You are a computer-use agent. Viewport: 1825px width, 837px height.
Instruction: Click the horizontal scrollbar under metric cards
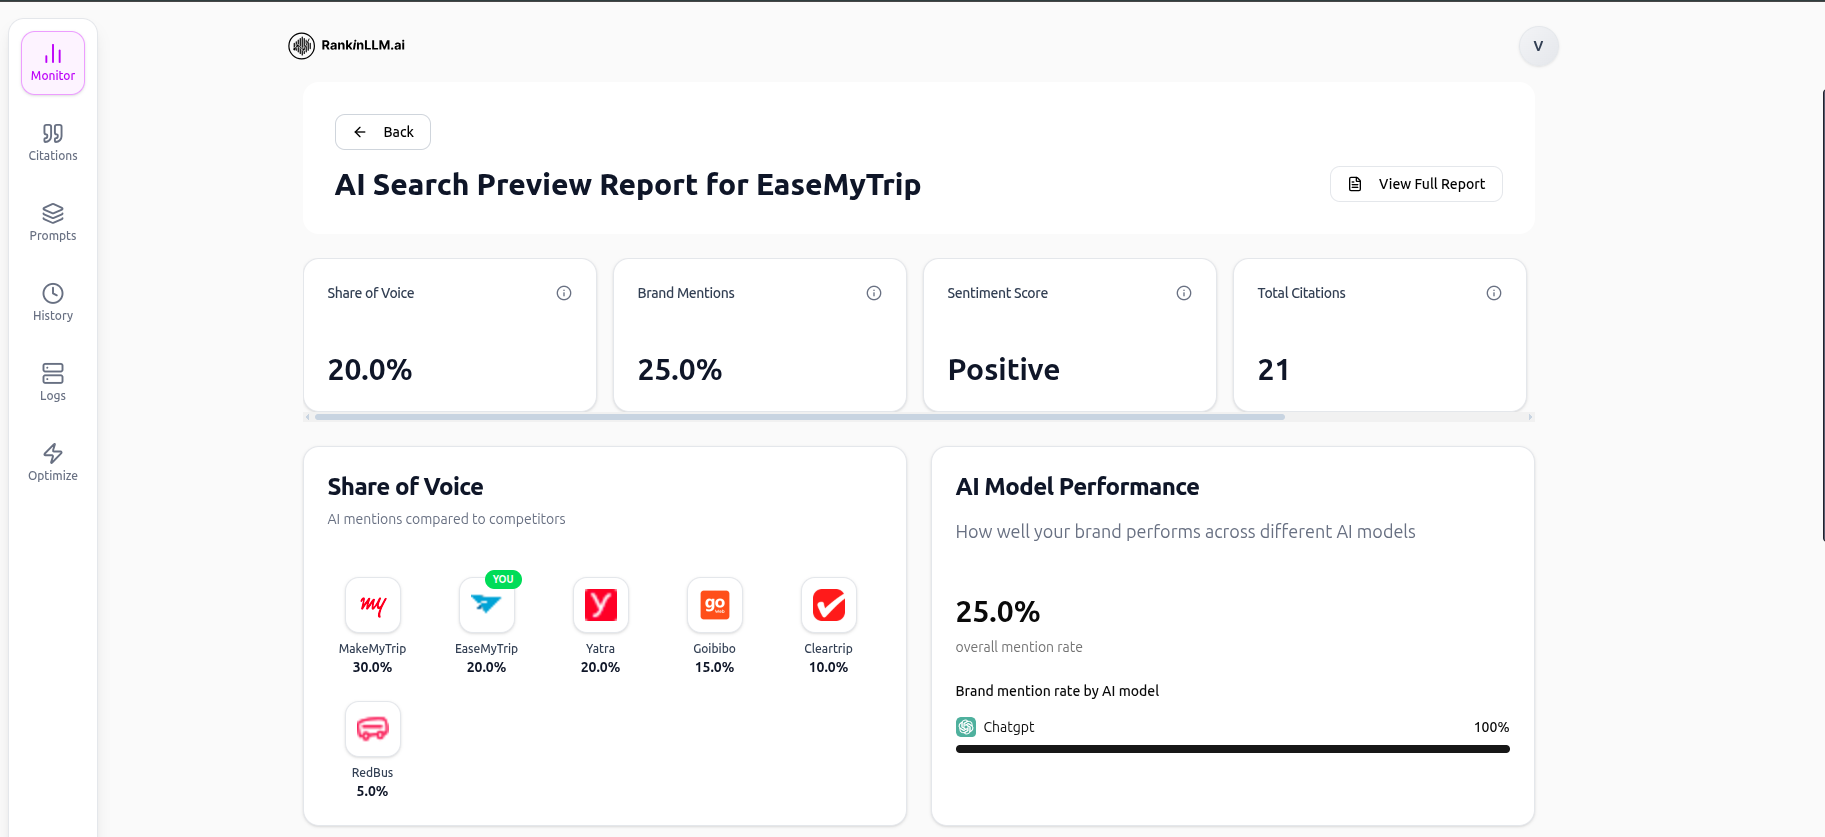(800, 417)
